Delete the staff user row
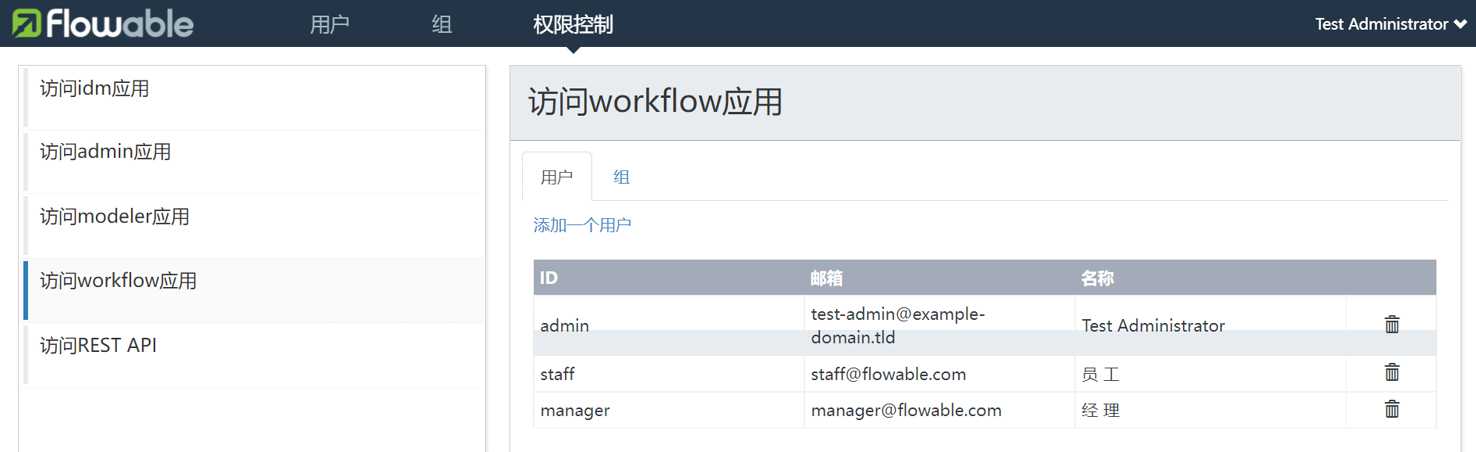1476x452 pixels. point(1391,372)
